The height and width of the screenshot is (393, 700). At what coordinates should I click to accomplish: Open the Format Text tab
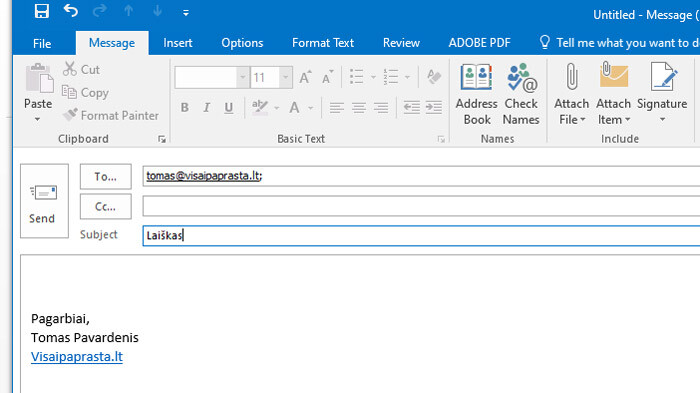pos(323,43)
